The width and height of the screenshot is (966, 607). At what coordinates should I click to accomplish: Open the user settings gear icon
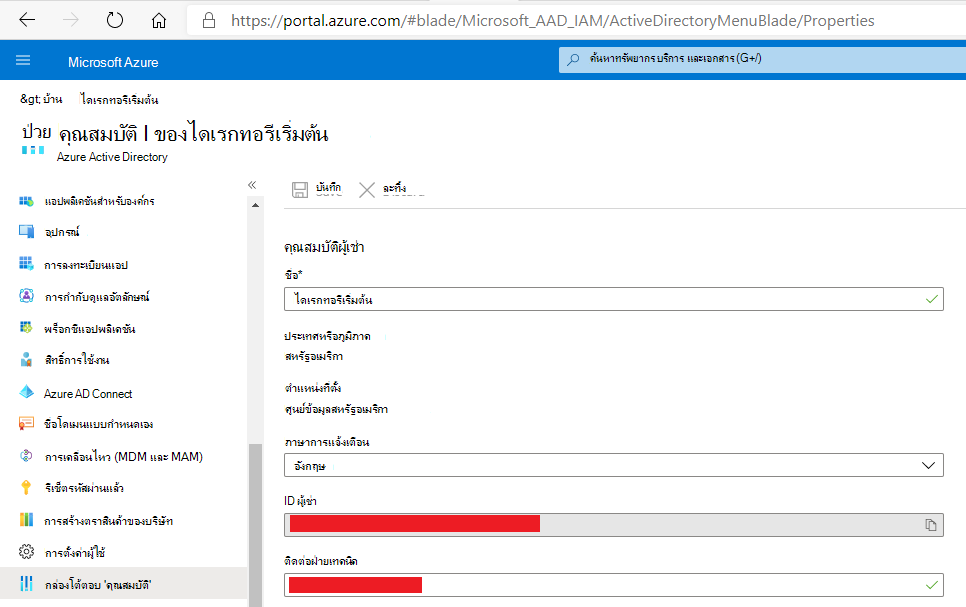click(26, 552)
